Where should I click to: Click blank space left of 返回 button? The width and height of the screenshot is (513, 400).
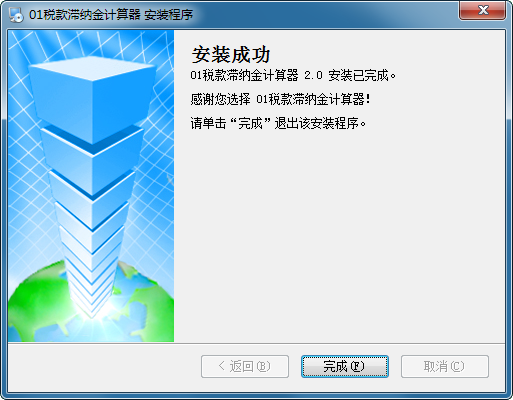coord(104,367)
